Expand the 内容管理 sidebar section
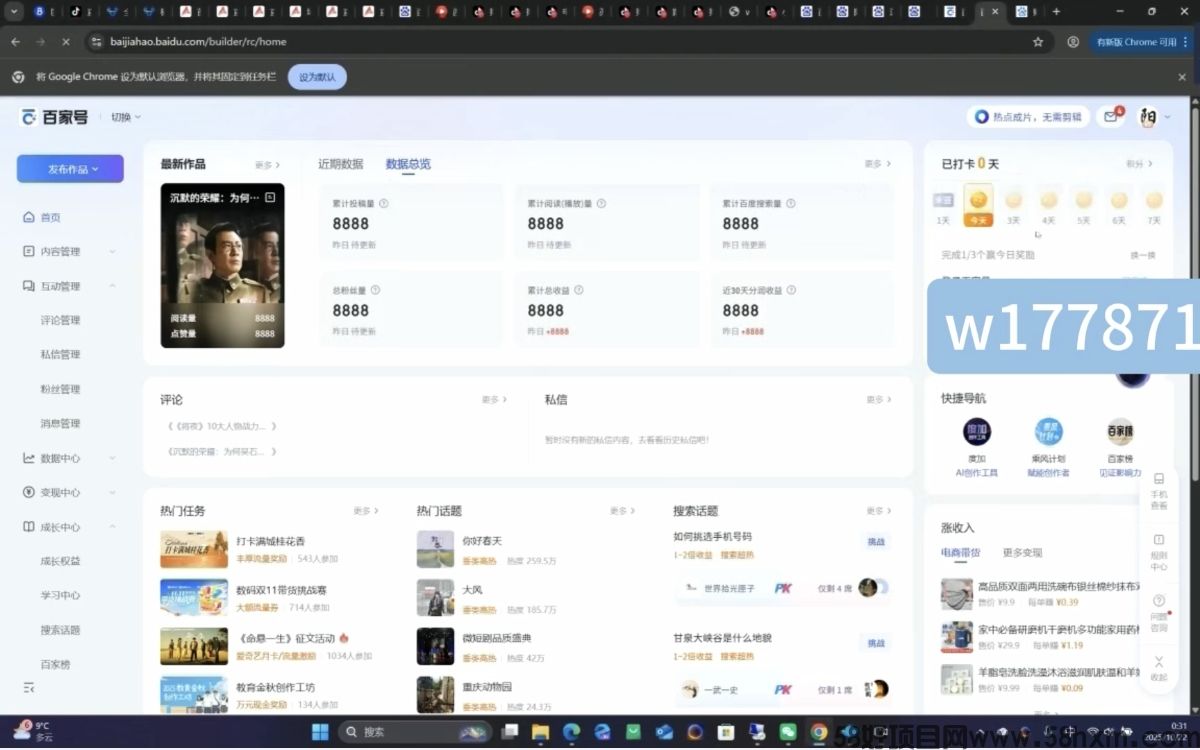The width and height of the screenshot is (1200, 750). 112,252
